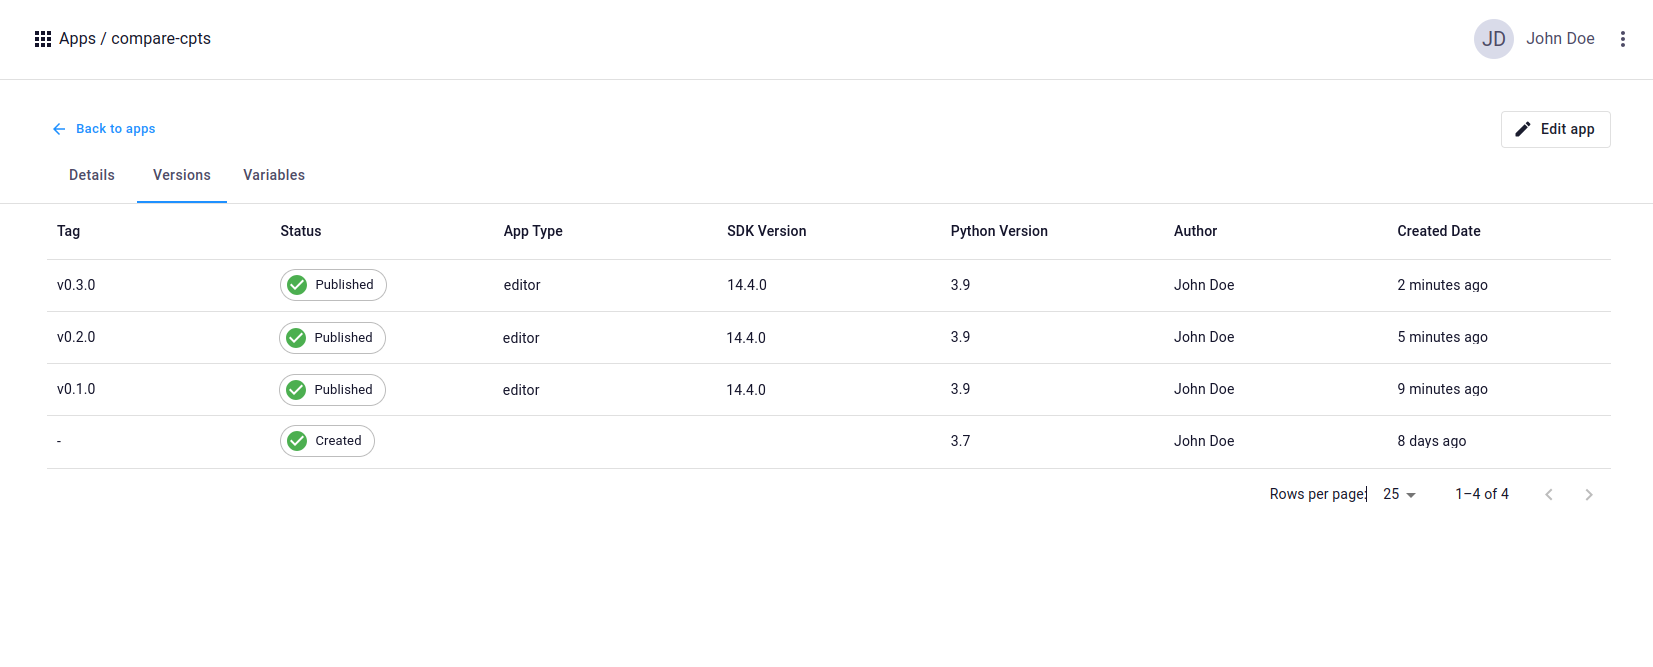Click Published chip for v0.1.0
The height and width of the screenshot is (667, 1653).
click(332, 390)
